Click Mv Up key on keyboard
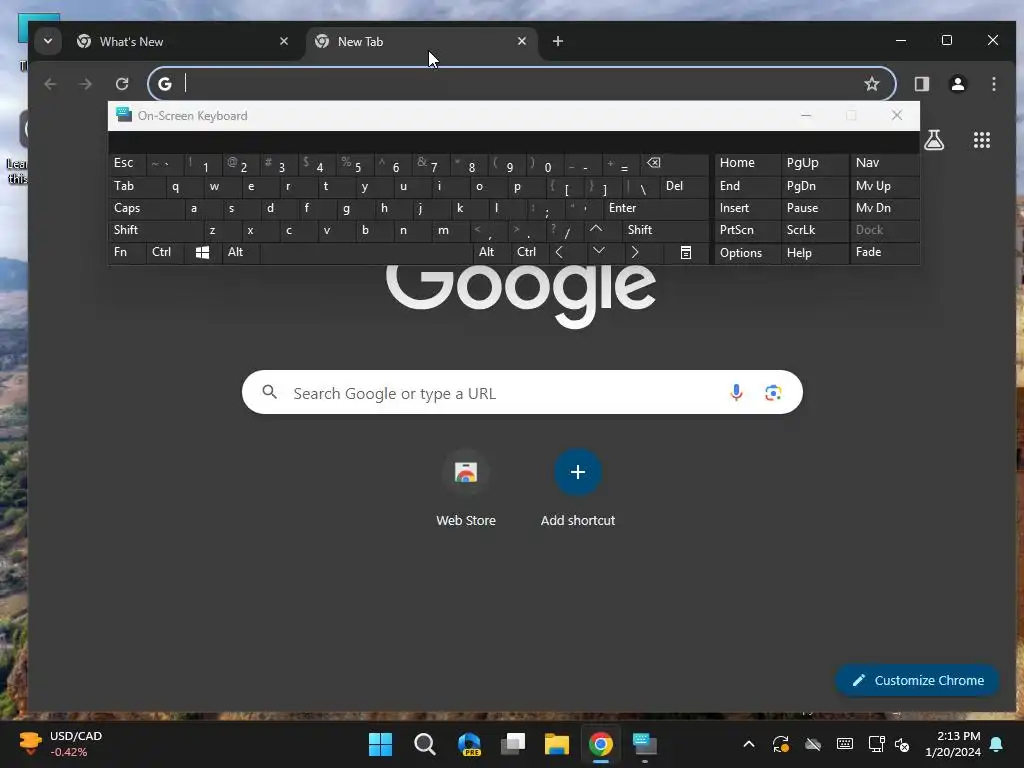Image resolution: width=1024 pixels, height=768 pixels. 883,186
